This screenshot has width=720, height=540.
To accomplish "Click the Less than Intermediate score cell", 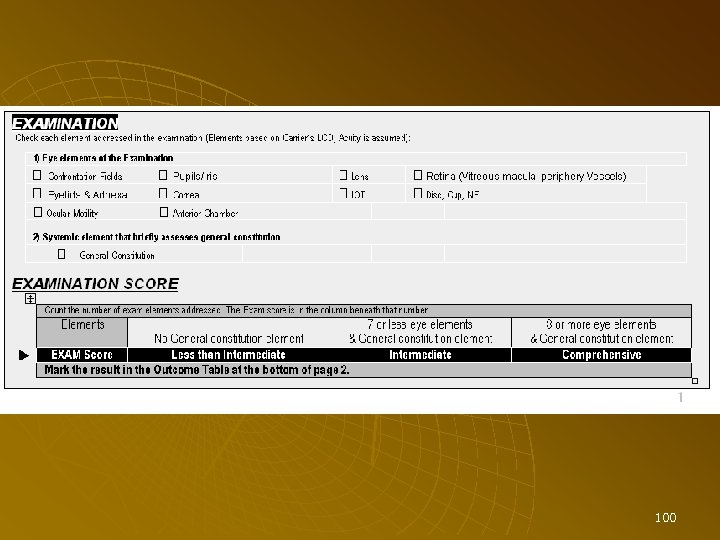I will pos(228,355).
